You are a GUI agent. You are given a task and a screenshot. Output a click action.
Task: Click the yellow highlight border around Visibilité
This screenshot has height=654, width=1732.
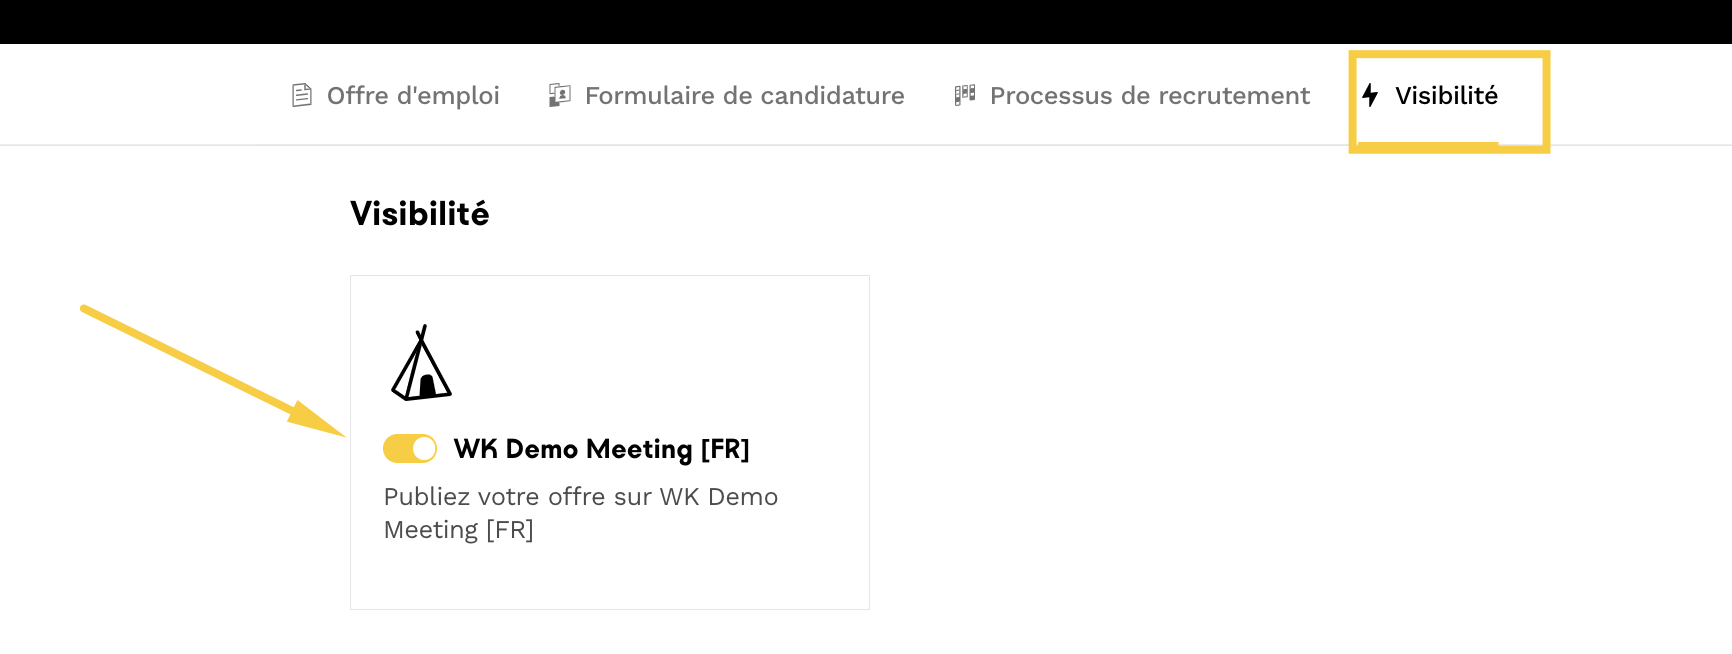tap(1545, 100)
